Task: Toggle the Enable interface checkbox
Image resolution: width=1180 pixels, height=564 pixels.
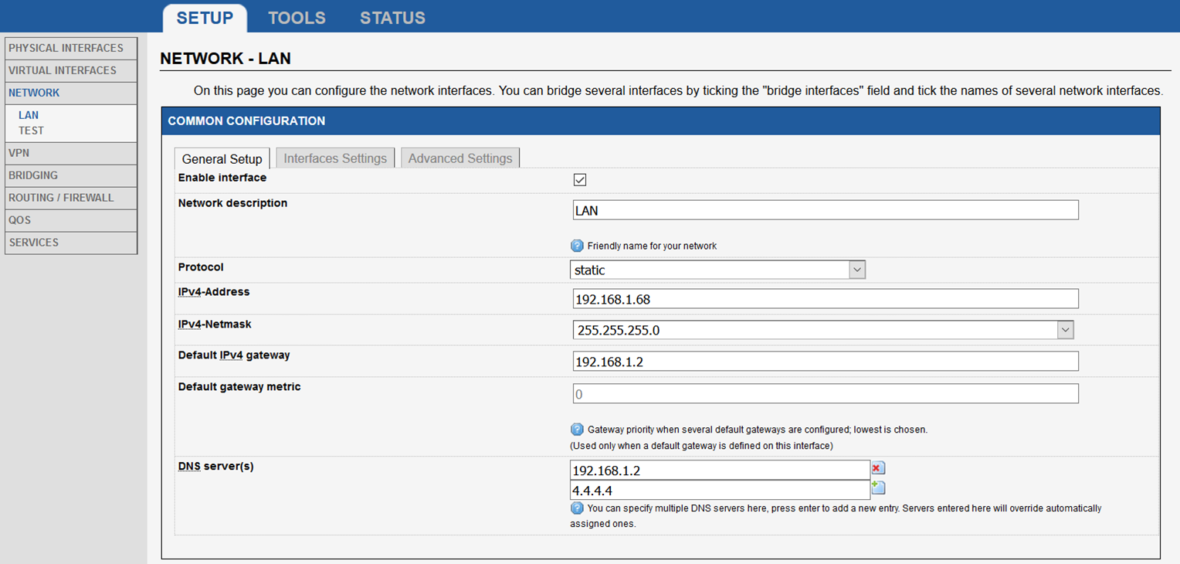Action: pos(580,180)
